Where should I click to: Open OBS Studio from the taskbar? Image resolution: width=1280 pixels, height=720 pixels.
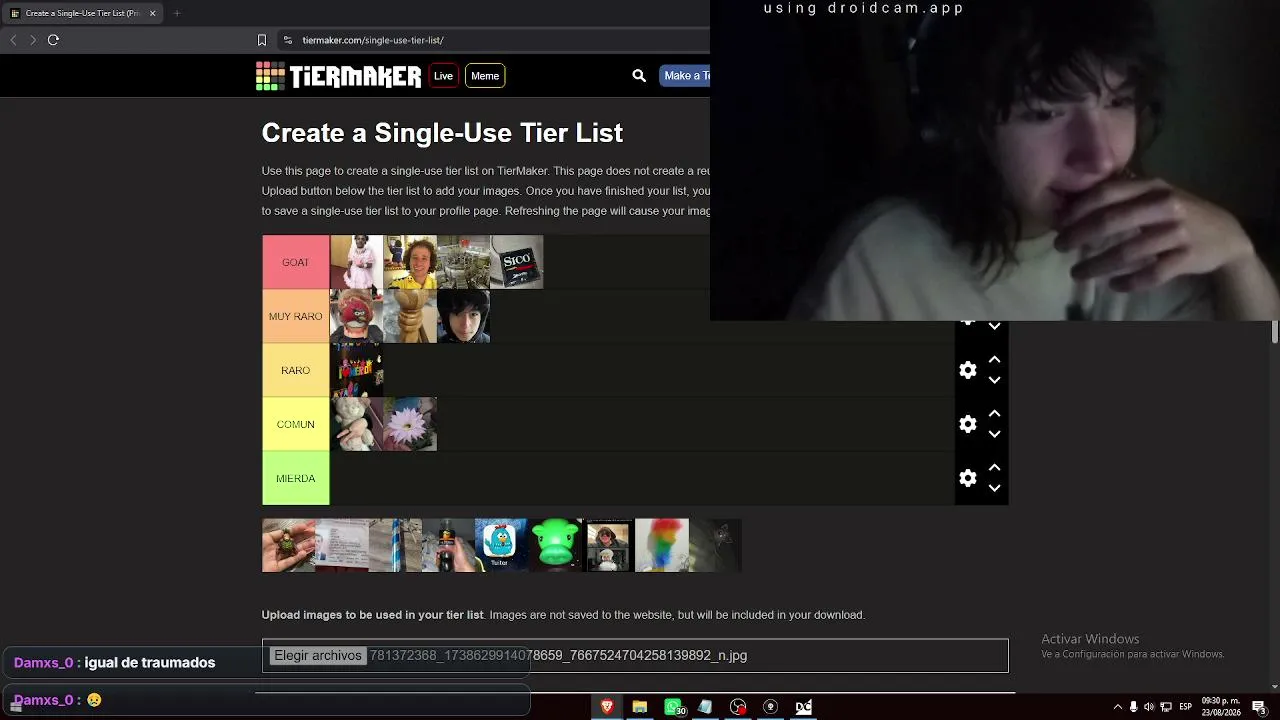[738, 707]
